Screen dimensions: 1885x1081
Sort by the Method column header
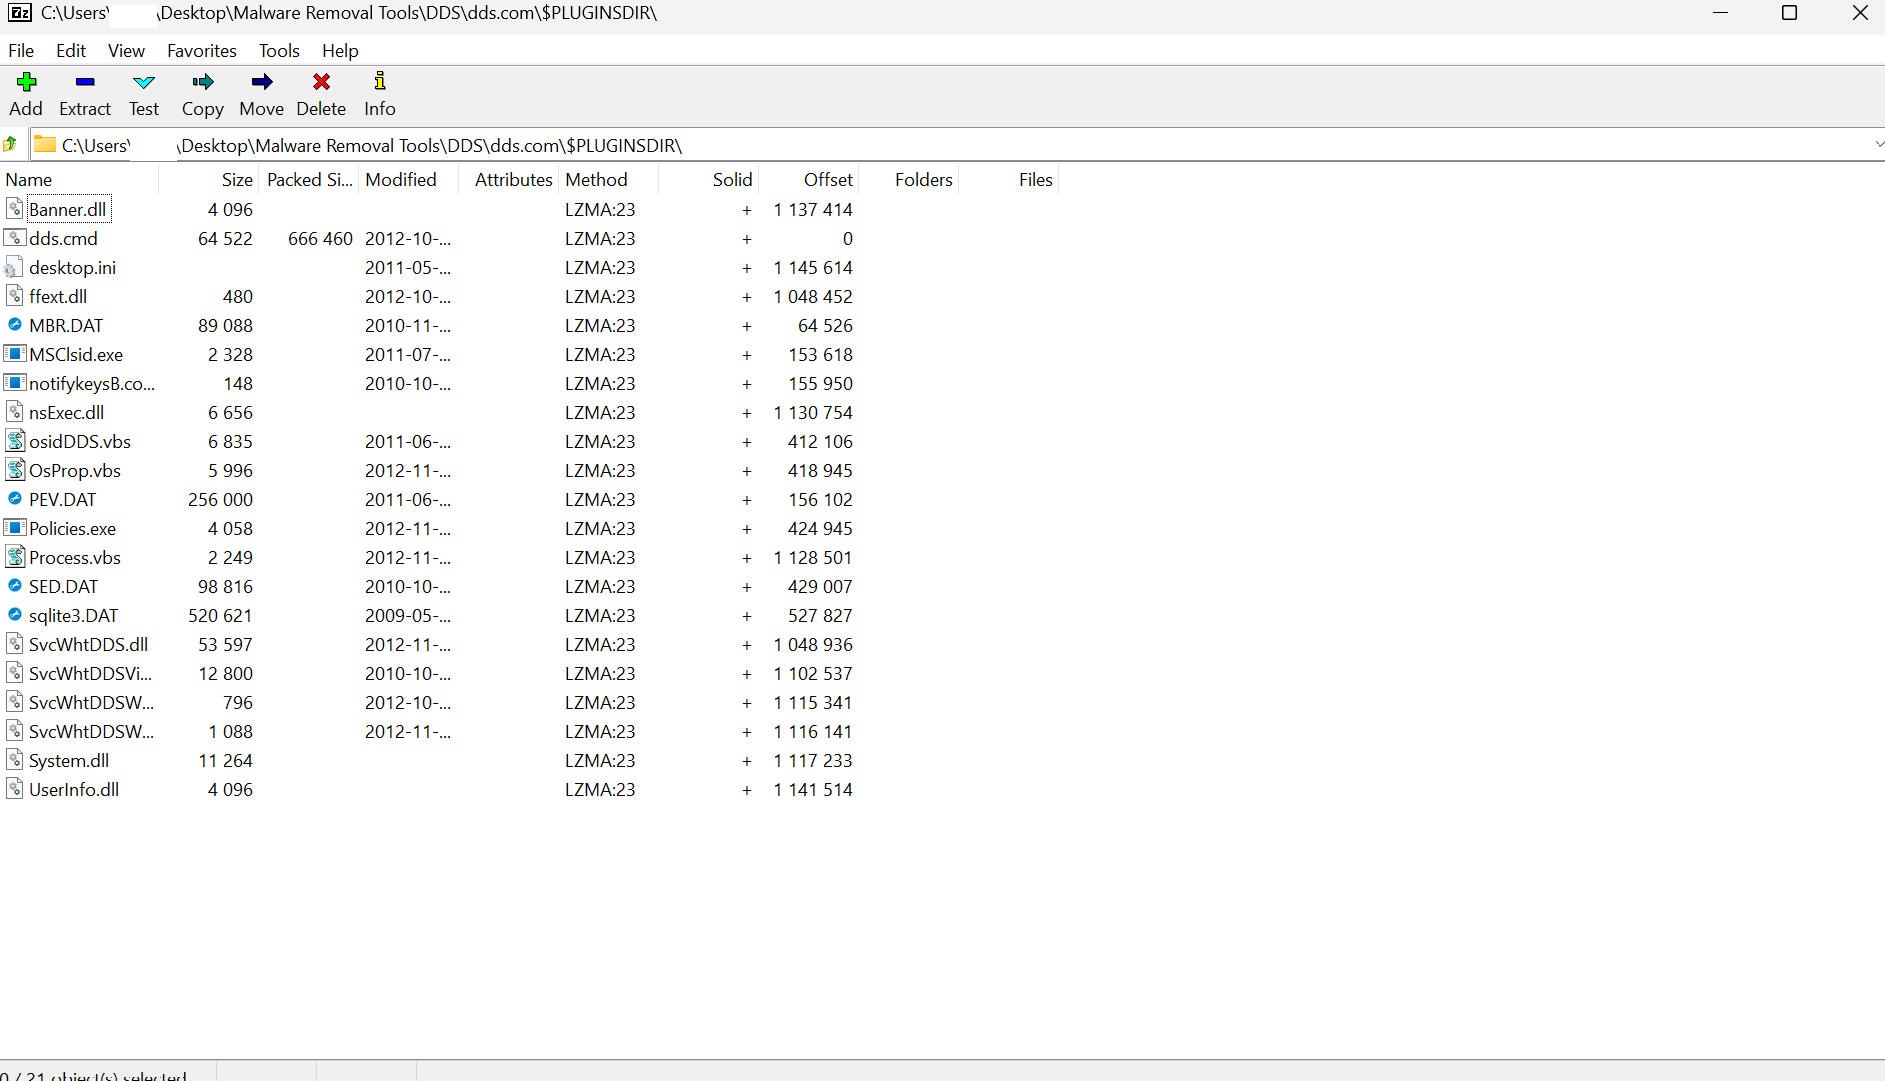tap(608, 179)
